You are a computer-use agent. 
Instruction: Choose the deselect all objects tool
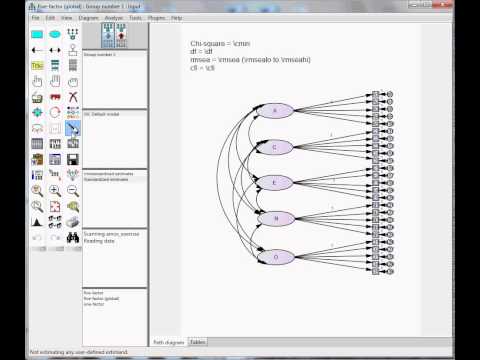point(73,81)
